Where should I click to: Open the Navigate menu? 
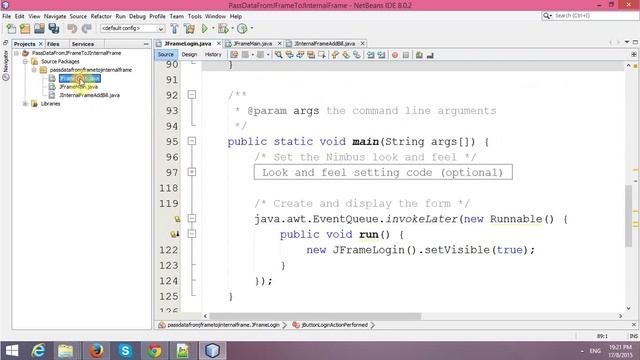point(55,16)
